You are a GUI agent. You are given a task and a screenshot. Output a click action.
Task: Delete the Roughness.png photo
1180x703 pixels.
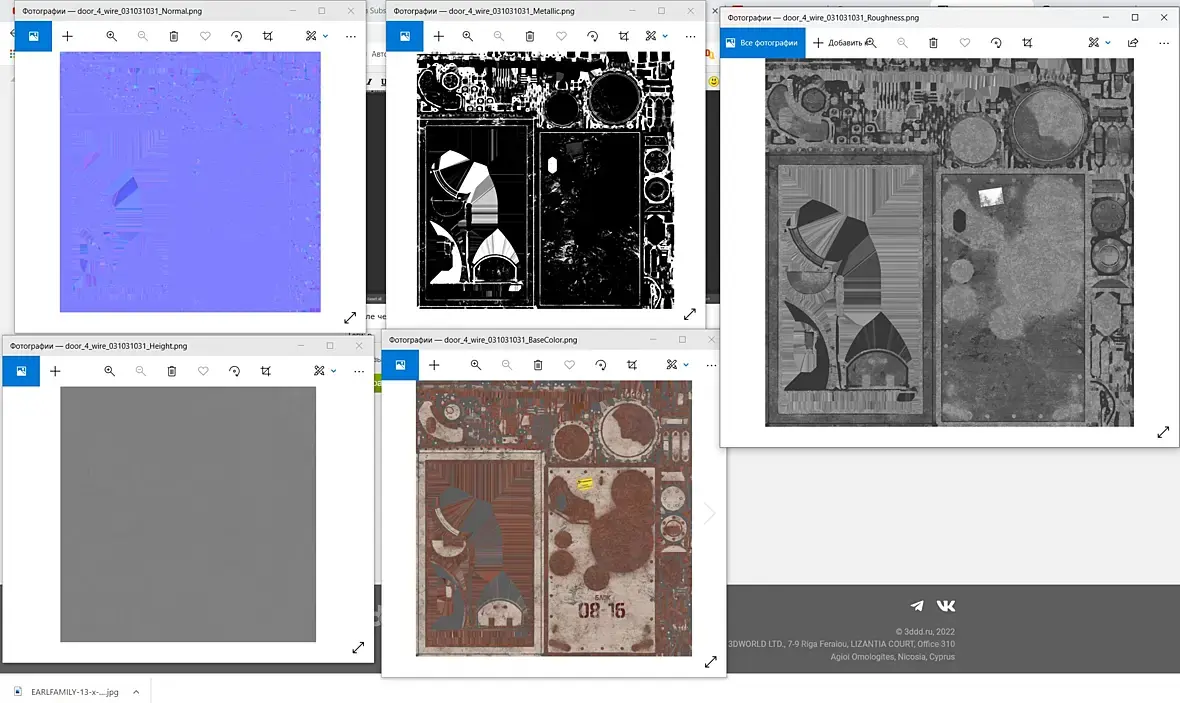pos(933,43)
